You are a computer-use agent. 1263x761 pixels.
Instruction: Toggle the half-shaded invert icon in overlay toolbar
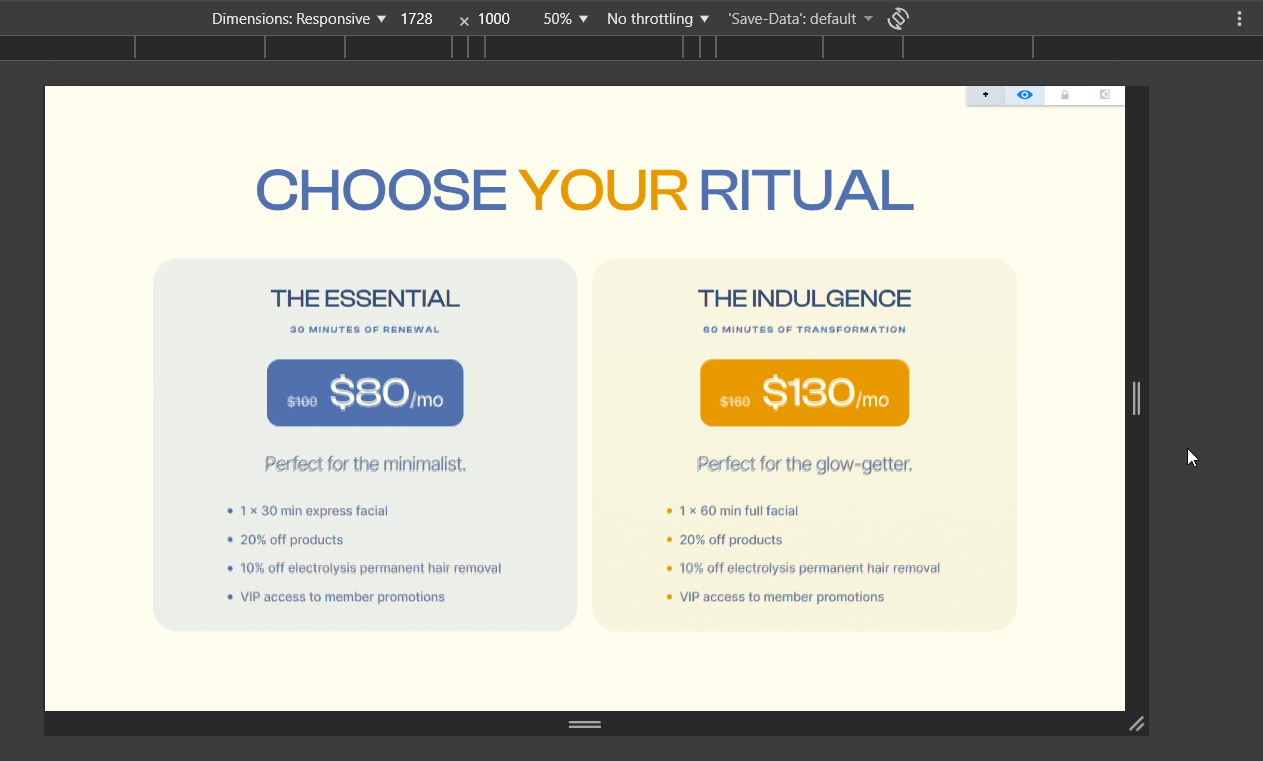coord(1105,95)
